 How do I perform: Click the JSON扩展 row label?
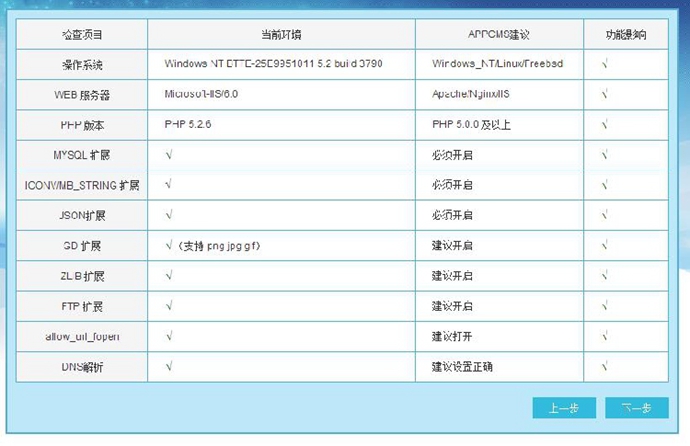[82, 215]
